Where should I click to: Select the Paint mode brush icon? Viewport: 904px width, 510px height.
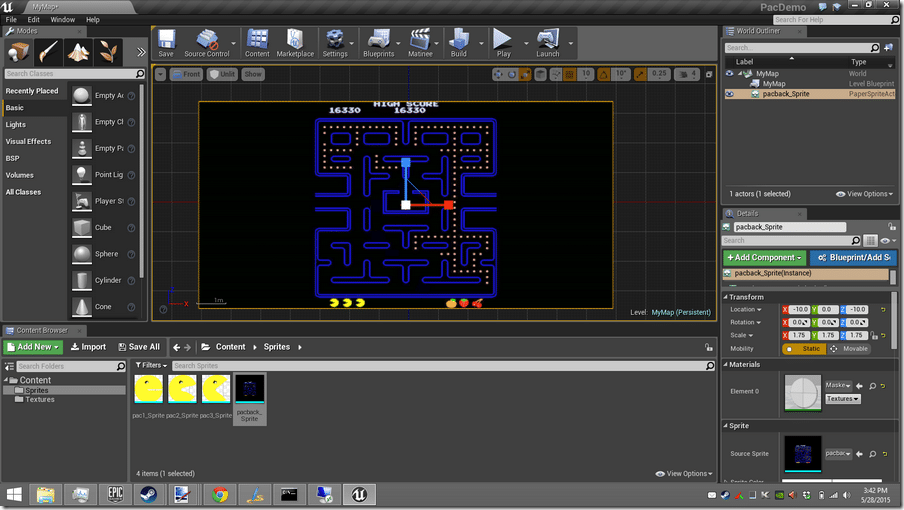point(48,53)
